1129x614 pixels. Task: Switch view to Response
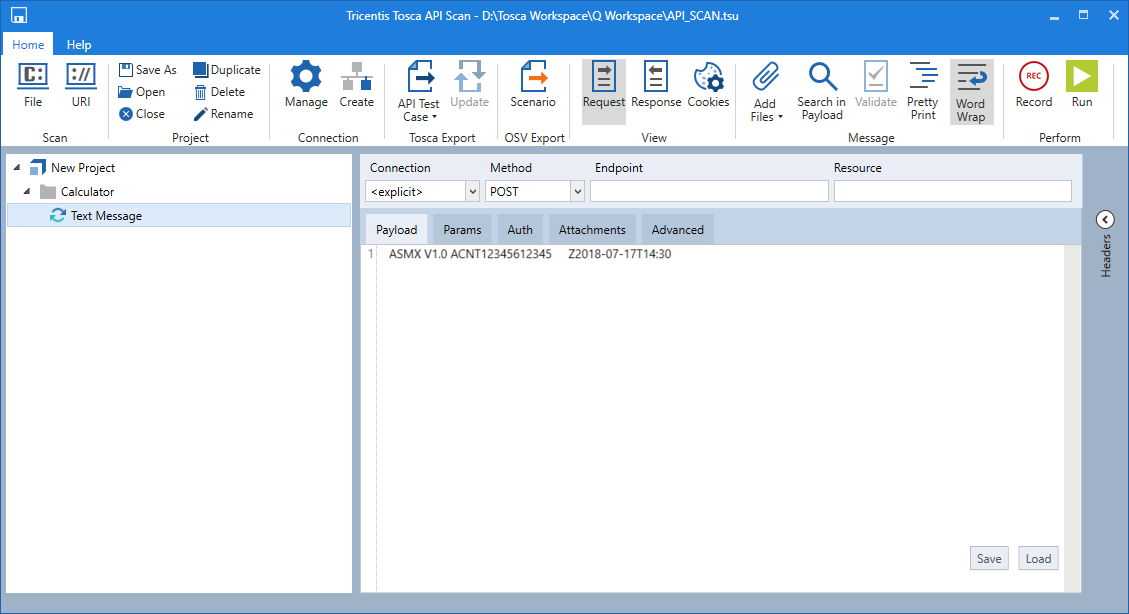pyautogui.click(x=656, y=84)
